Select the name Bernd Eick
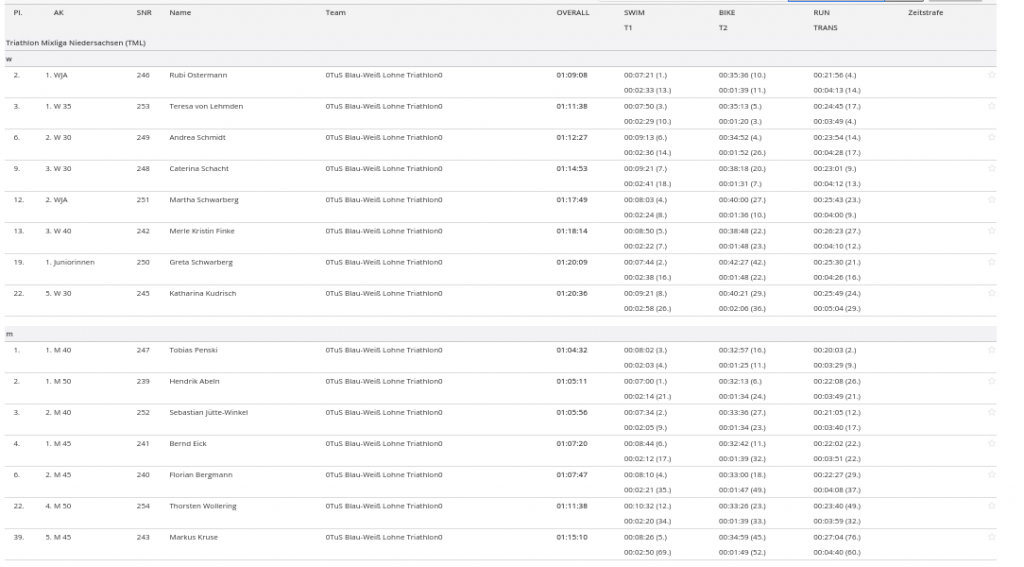This screenshot has height=567, width=1024. tap(188, 444)
